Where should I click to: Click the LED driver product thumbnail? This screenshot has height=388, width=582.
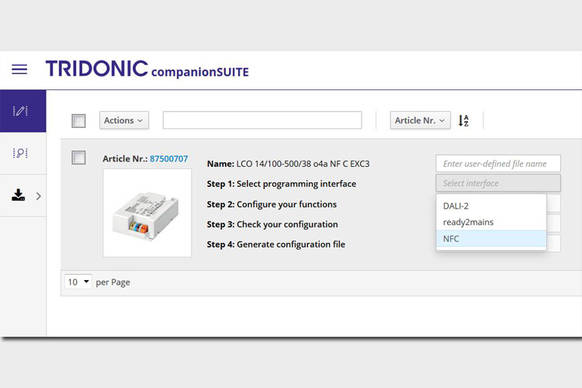[147, 213]
